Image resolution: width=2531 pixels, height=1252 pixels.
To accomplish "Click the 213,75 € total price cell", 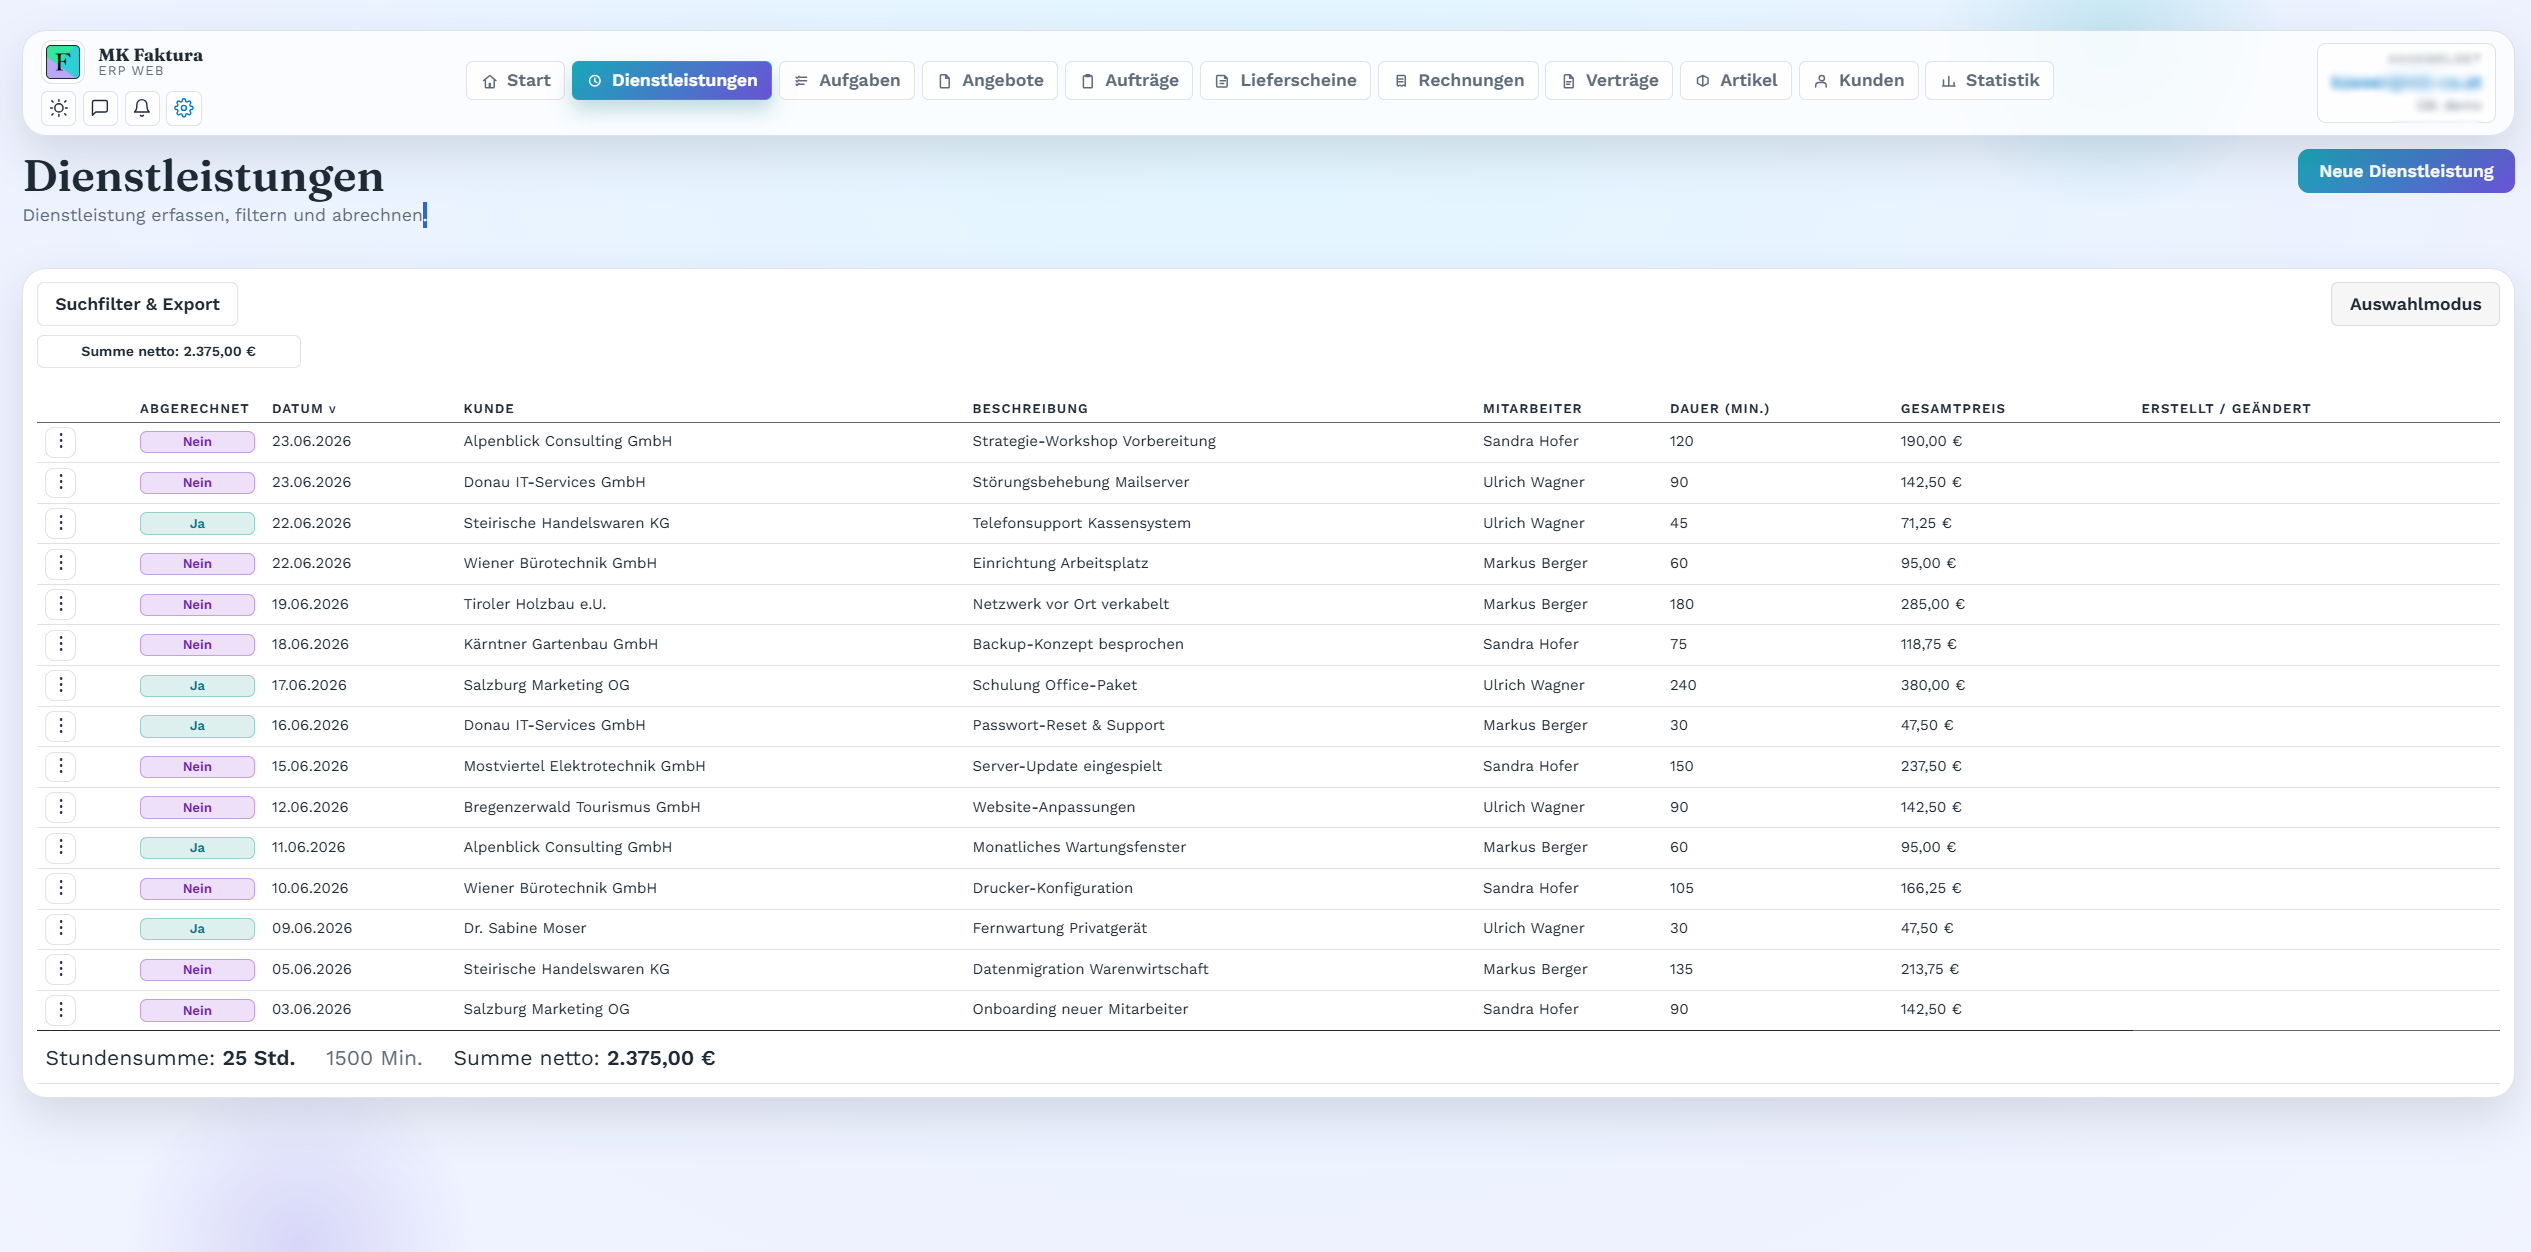I will pos(1930,969).
